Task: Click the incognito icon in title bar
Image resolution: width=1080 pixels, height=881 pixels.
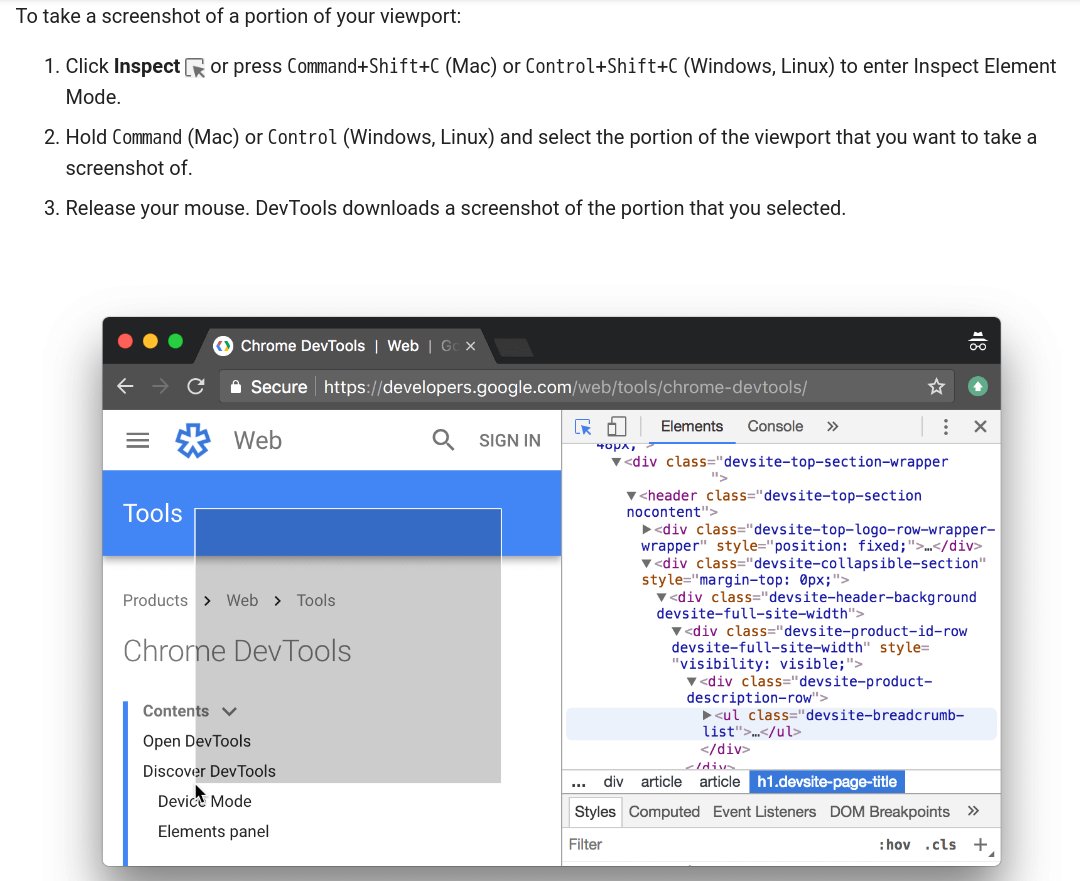Action: point(977,341)
